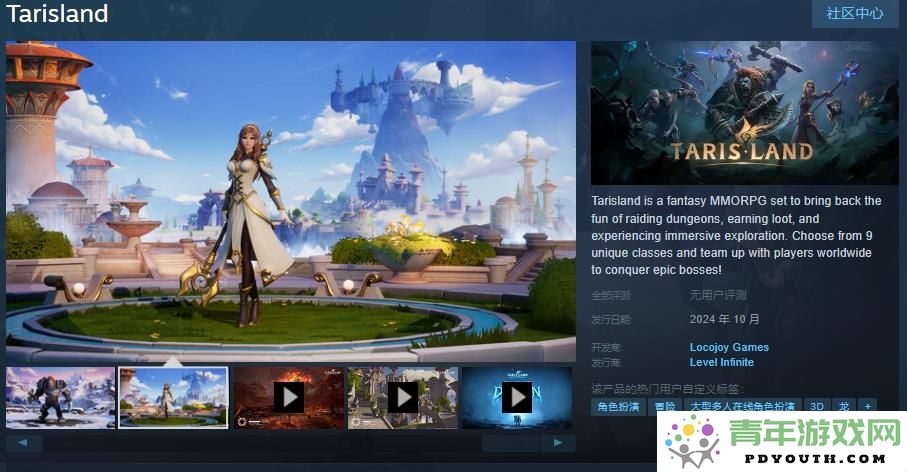907x472 pixels.
Task: Click the Tarisland fantasy MMORPG description text
Action: (x=736, y=235)
